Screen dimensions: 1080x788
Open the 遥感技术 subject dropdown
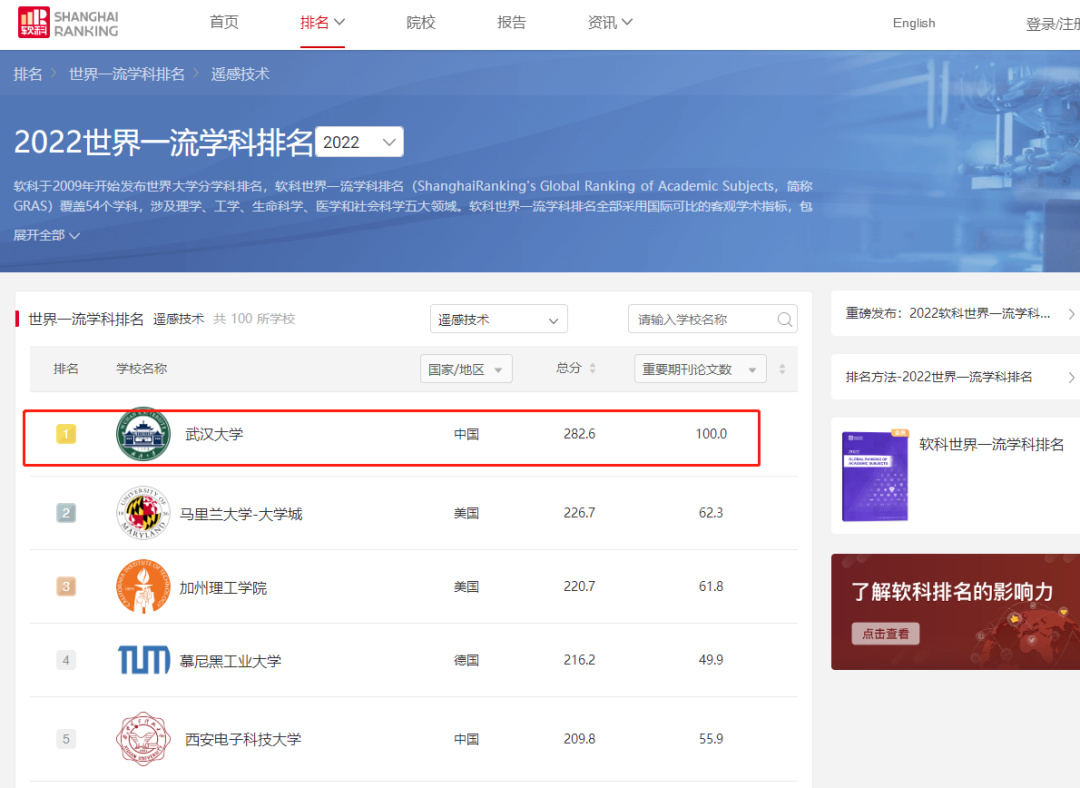point(499,320)
